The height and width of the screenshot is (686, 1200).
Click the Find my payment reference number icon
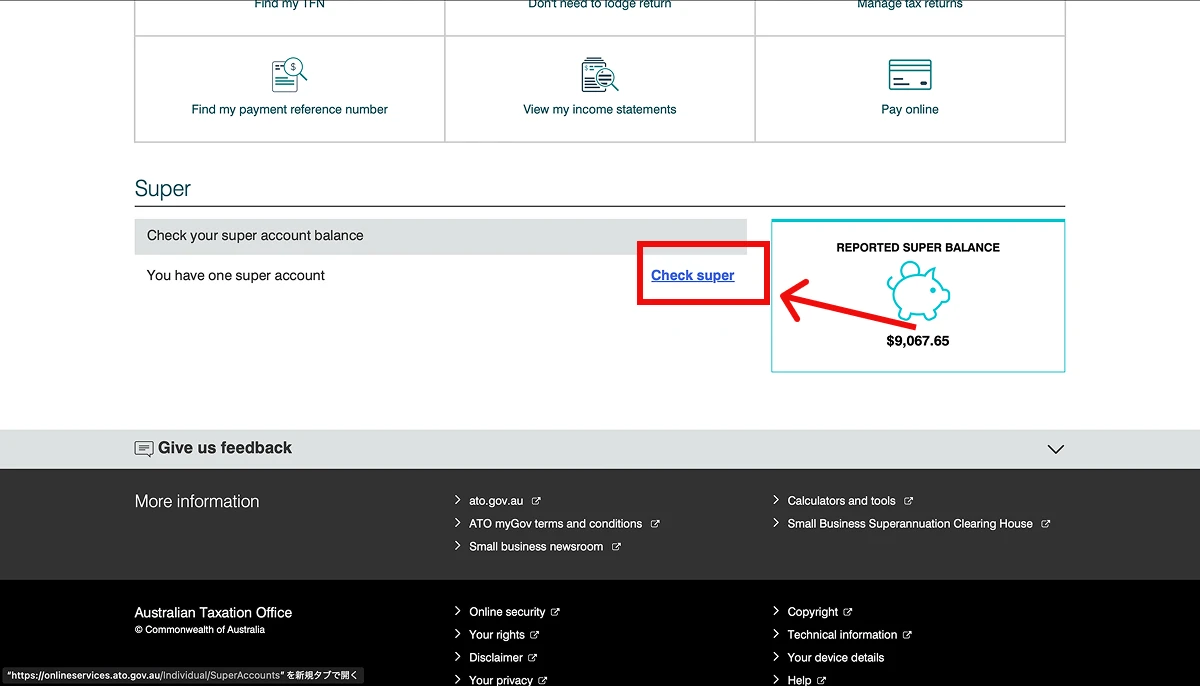(289, 75)
